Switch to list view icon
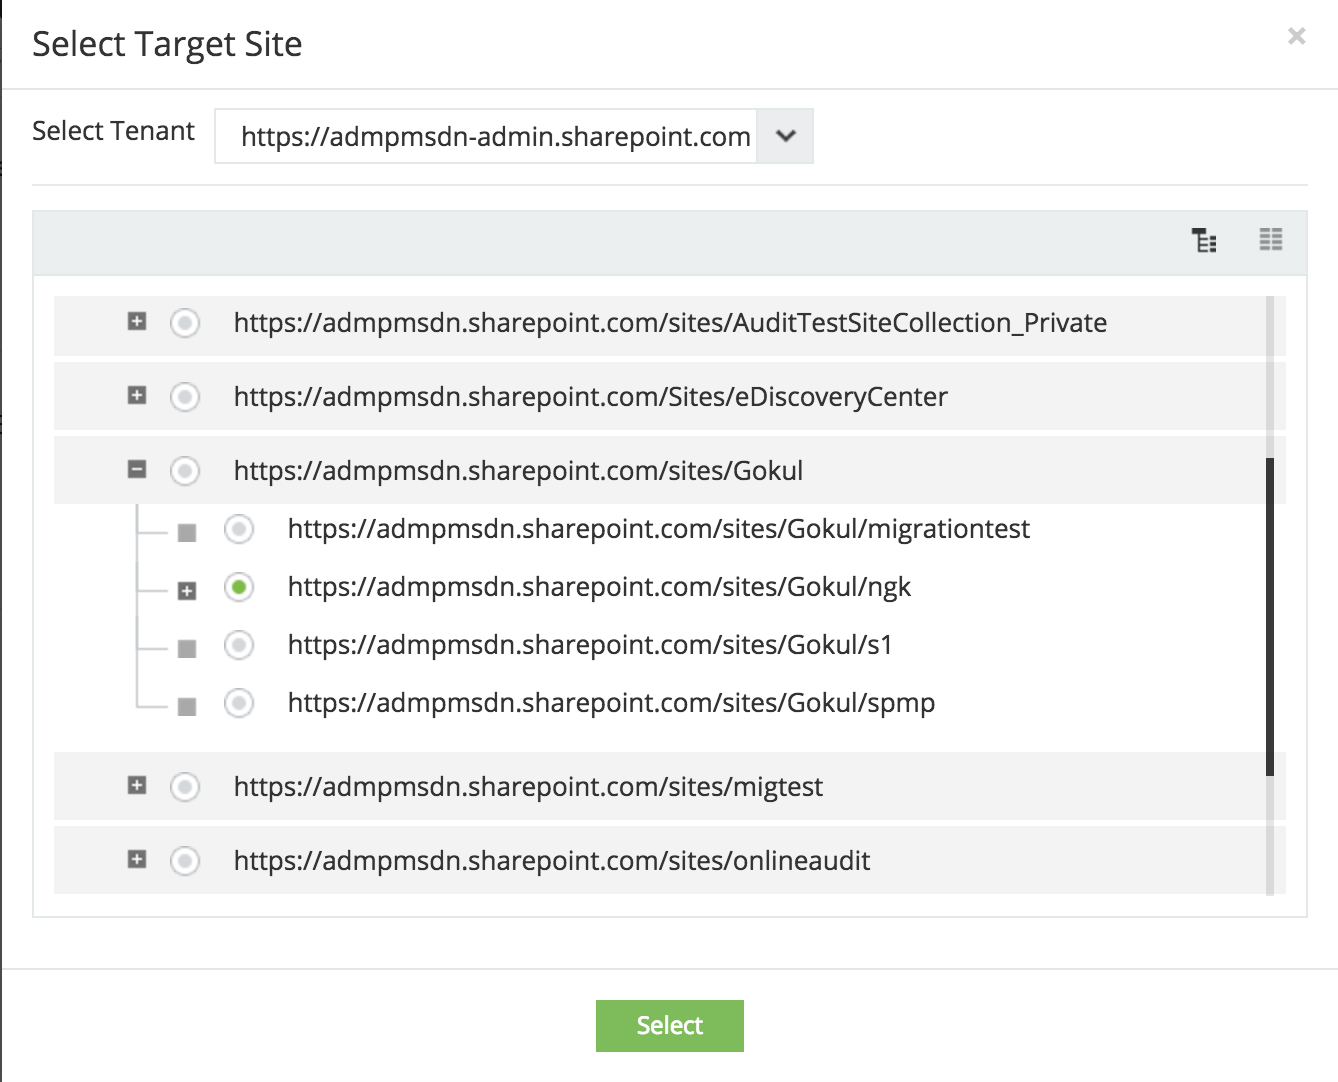The height and width of the screenshot is (1082, 1338). coord(1270,239)
